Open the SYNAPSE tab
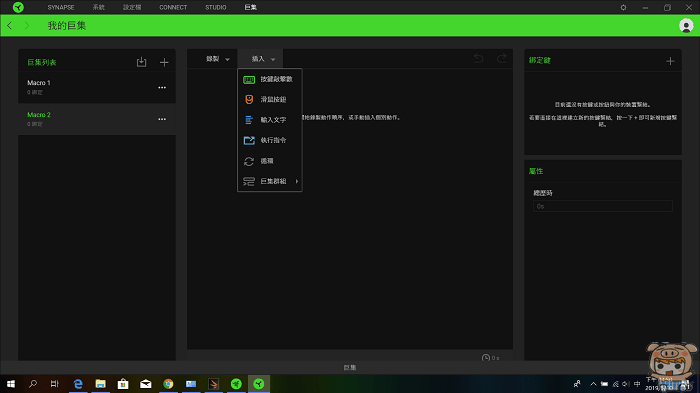The height and width of the screenshot is (393, 700). (x=61, y=8)
